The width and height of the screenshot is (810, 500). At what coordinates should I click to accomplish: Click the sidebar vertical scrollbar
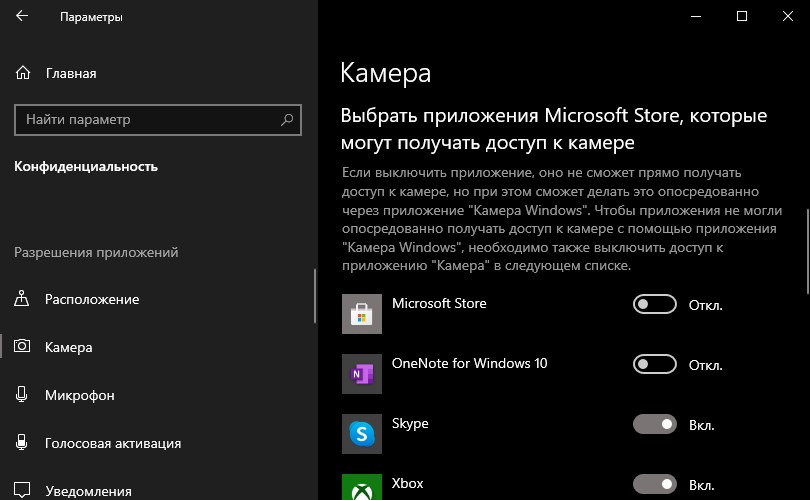pos(315,296)
